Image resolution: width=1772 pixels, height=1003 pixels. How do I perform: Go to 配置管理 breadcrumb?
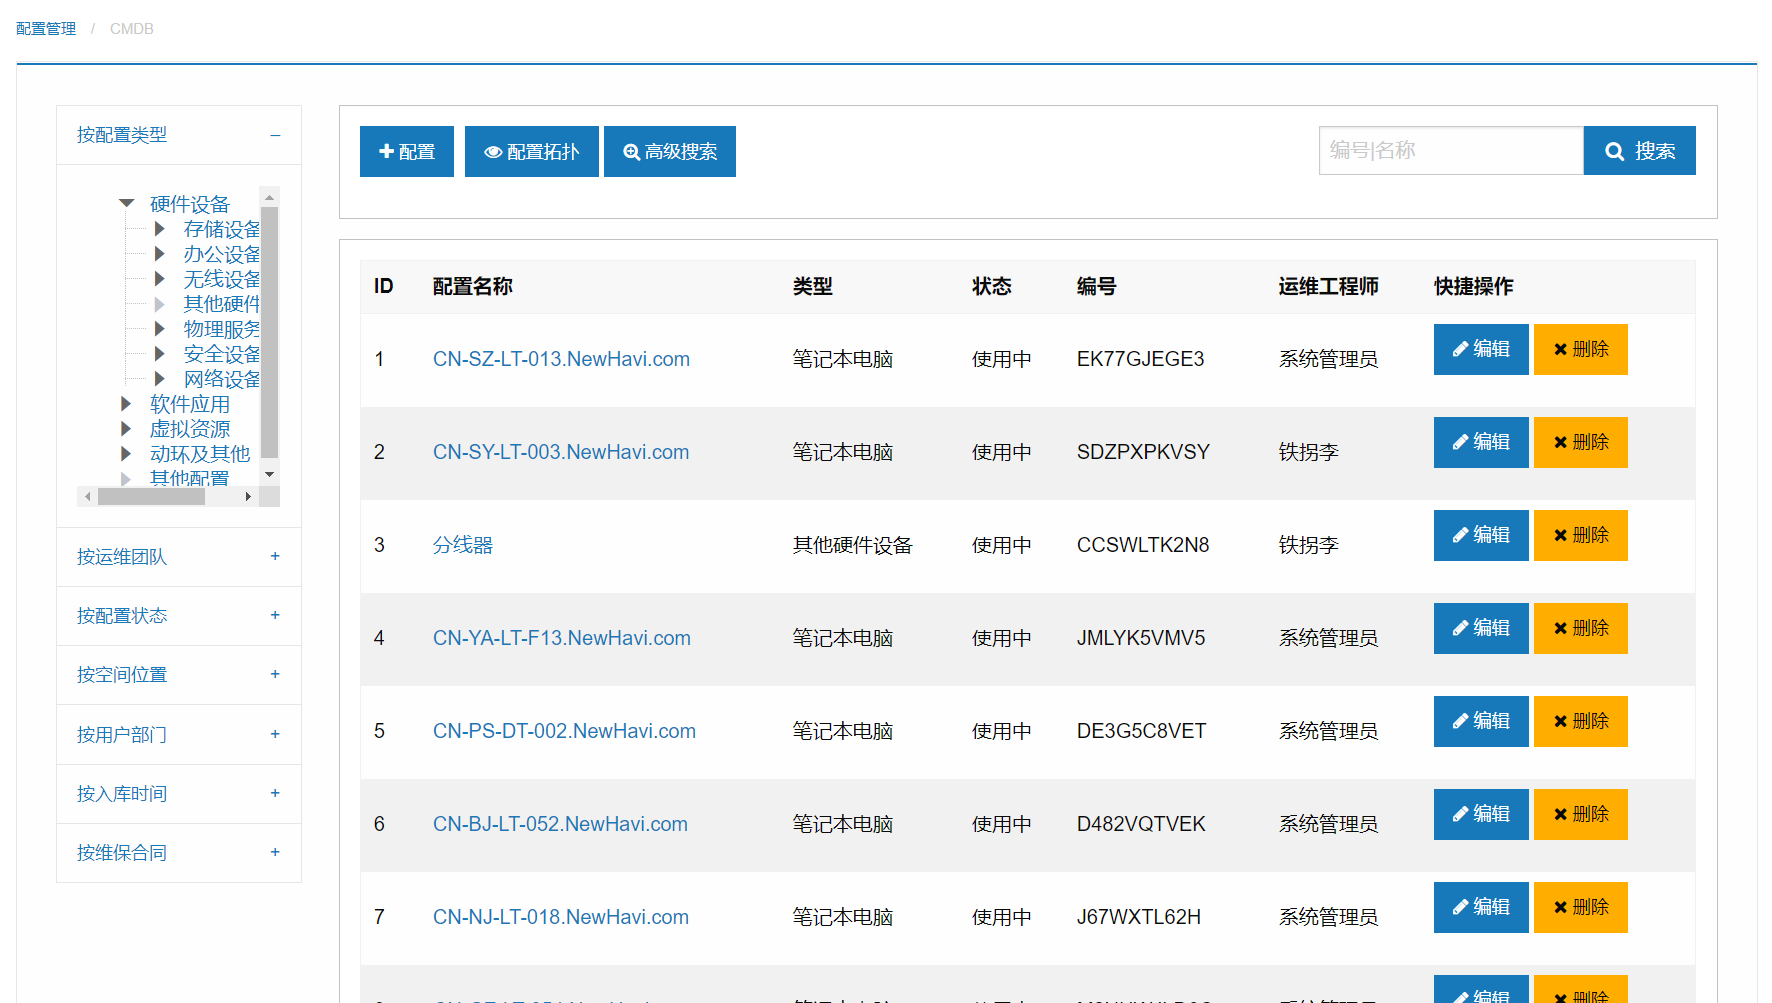coord(46,29)
